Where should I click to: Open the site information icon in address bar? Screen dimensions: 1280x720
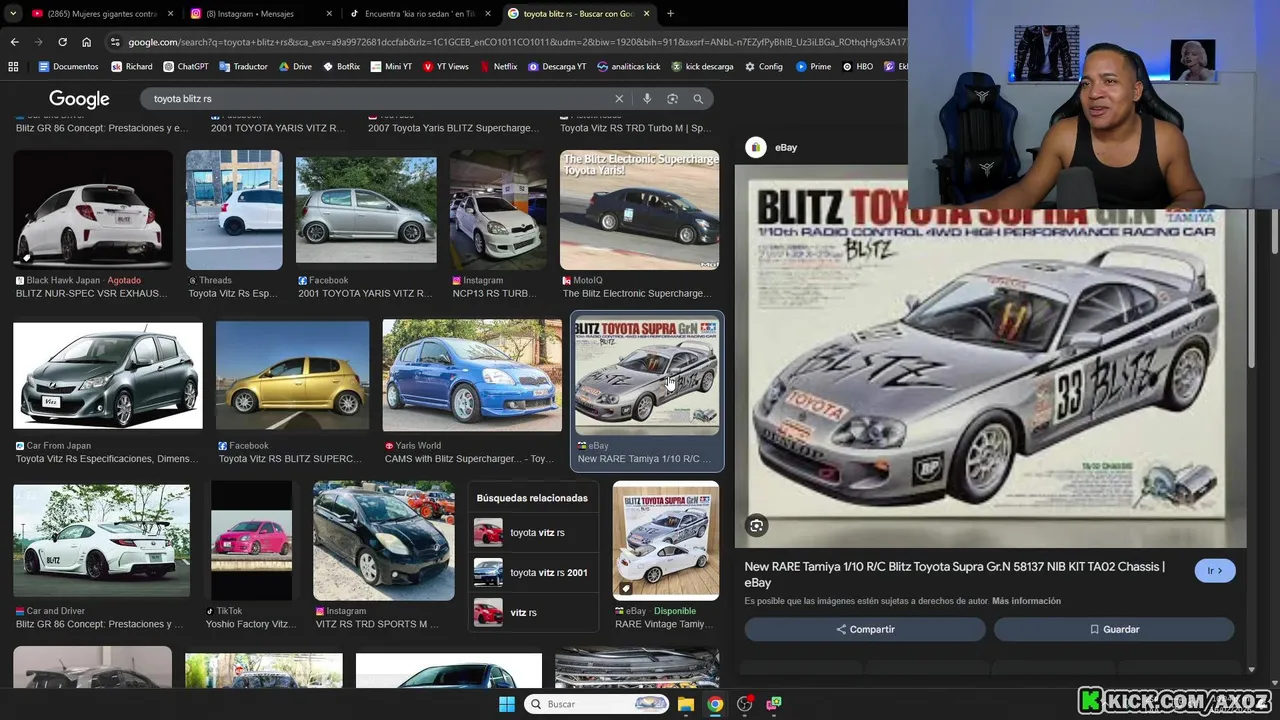coord(115,42)
